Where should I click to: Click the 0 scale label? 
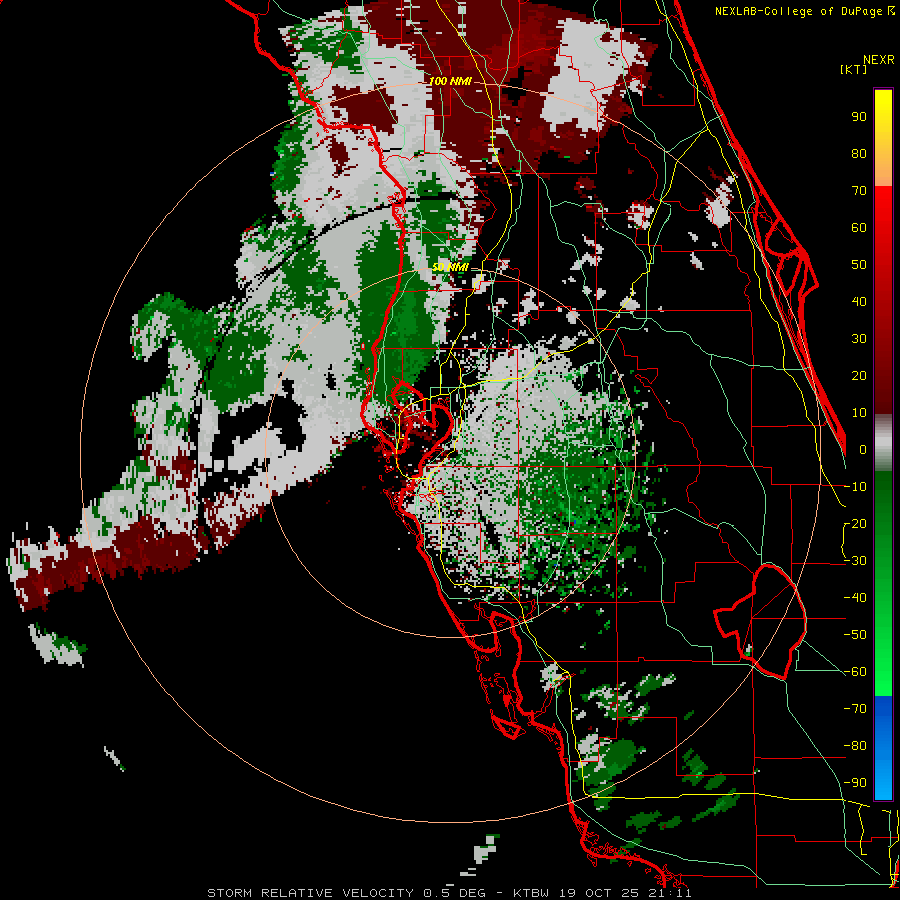[863, 449]
